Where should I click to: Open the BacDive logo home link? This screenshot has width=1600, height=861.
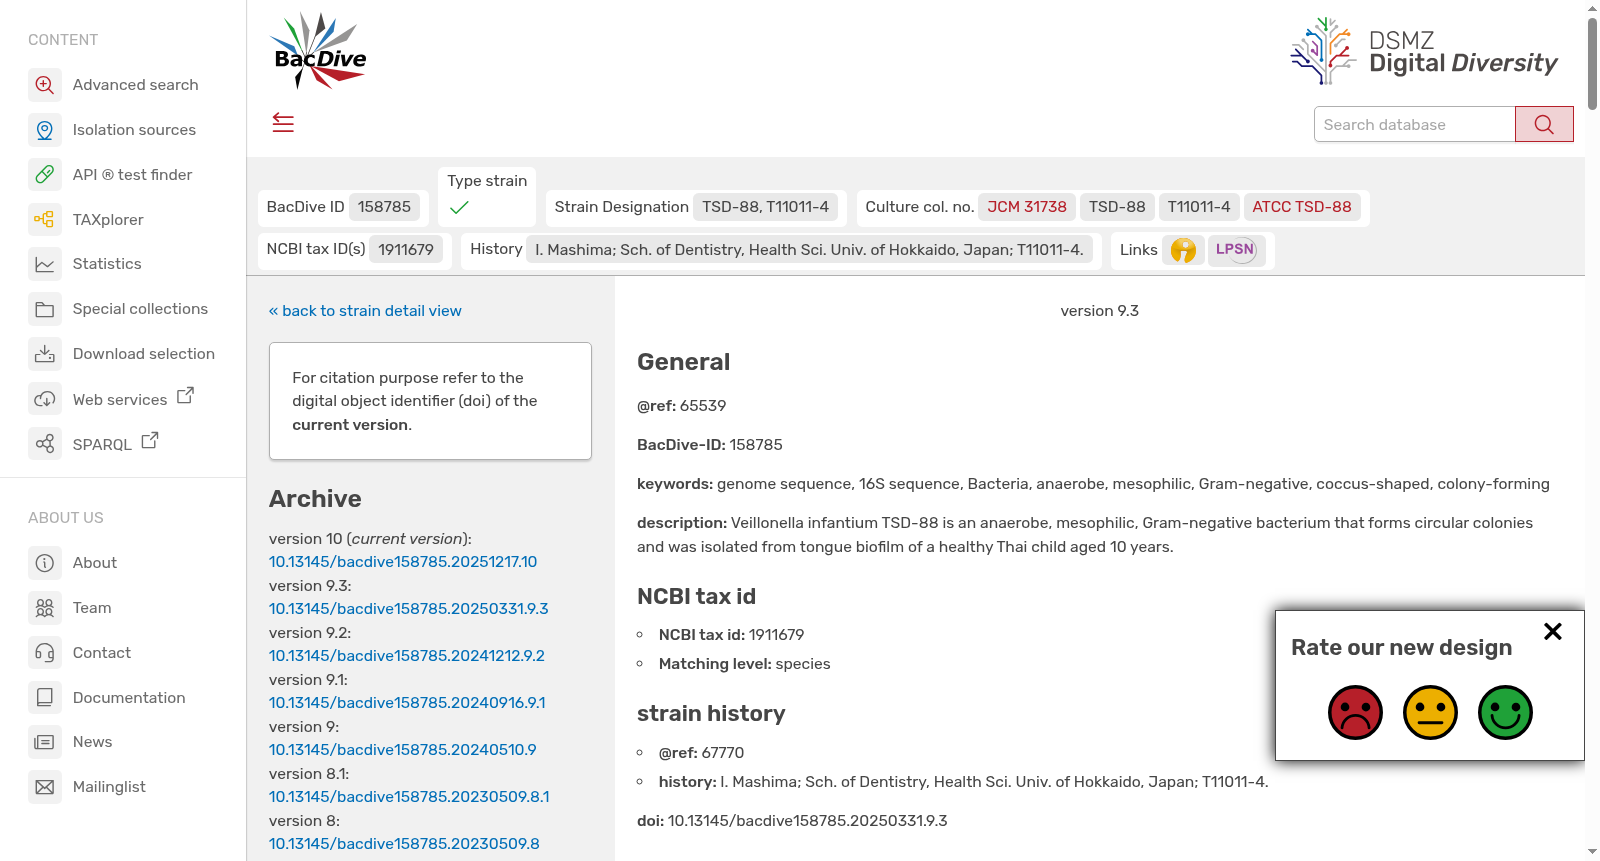[x=320, y=51]
